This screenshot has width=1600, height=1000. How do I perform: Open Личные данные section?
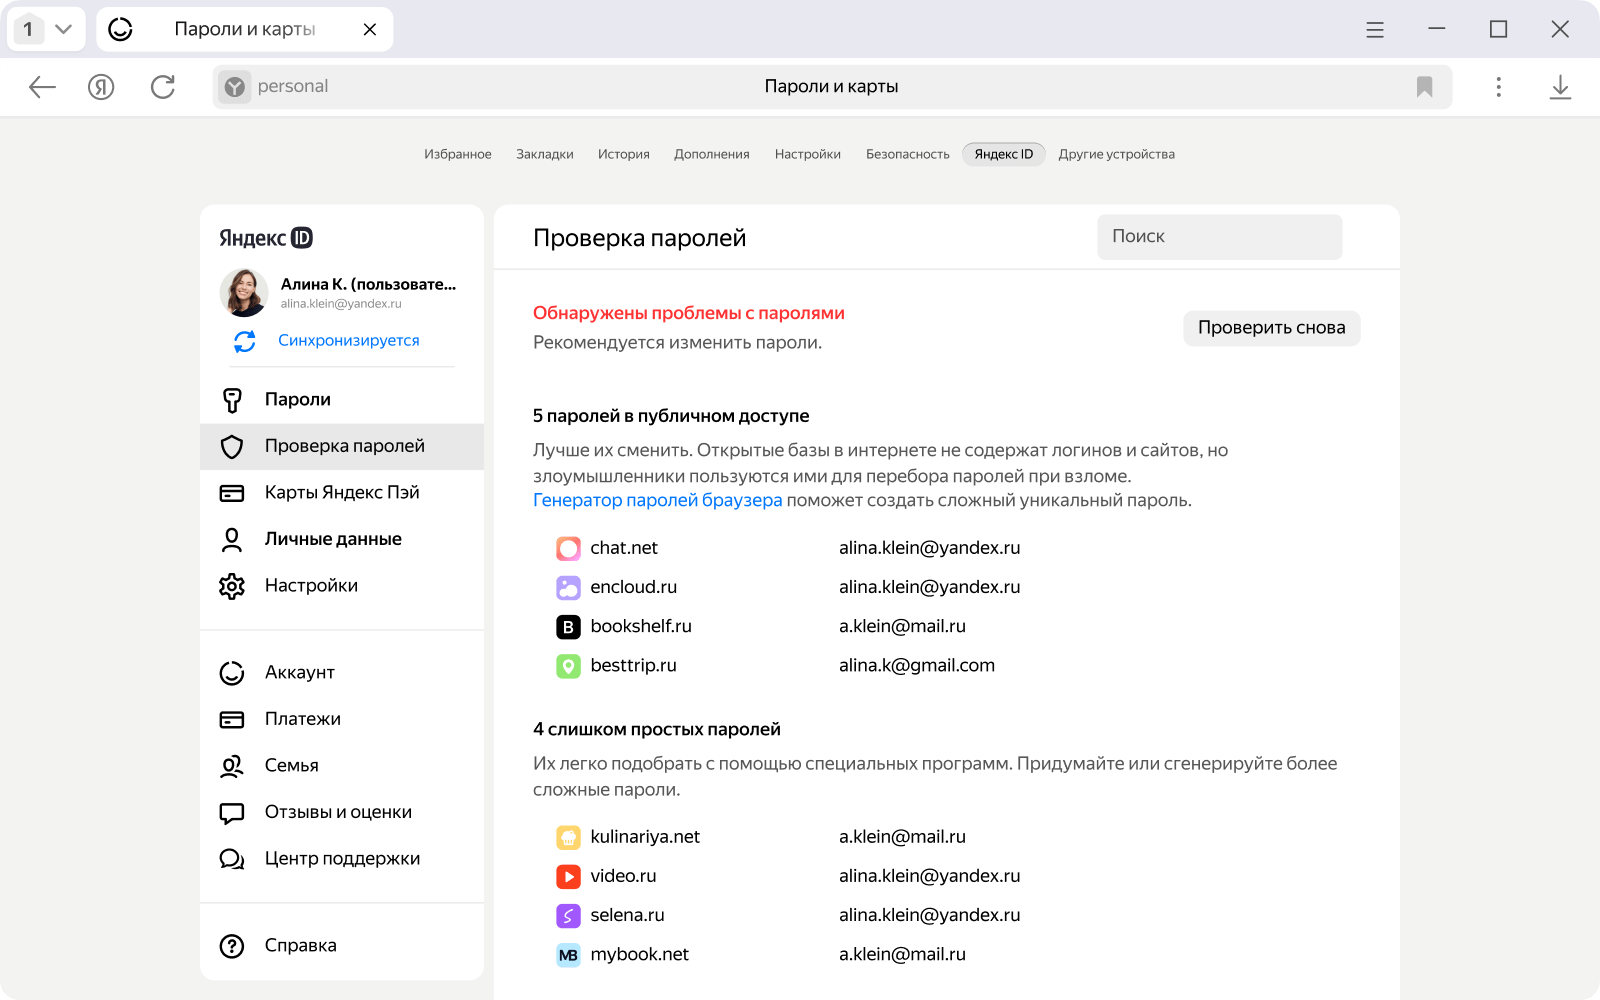pos(342,539)
